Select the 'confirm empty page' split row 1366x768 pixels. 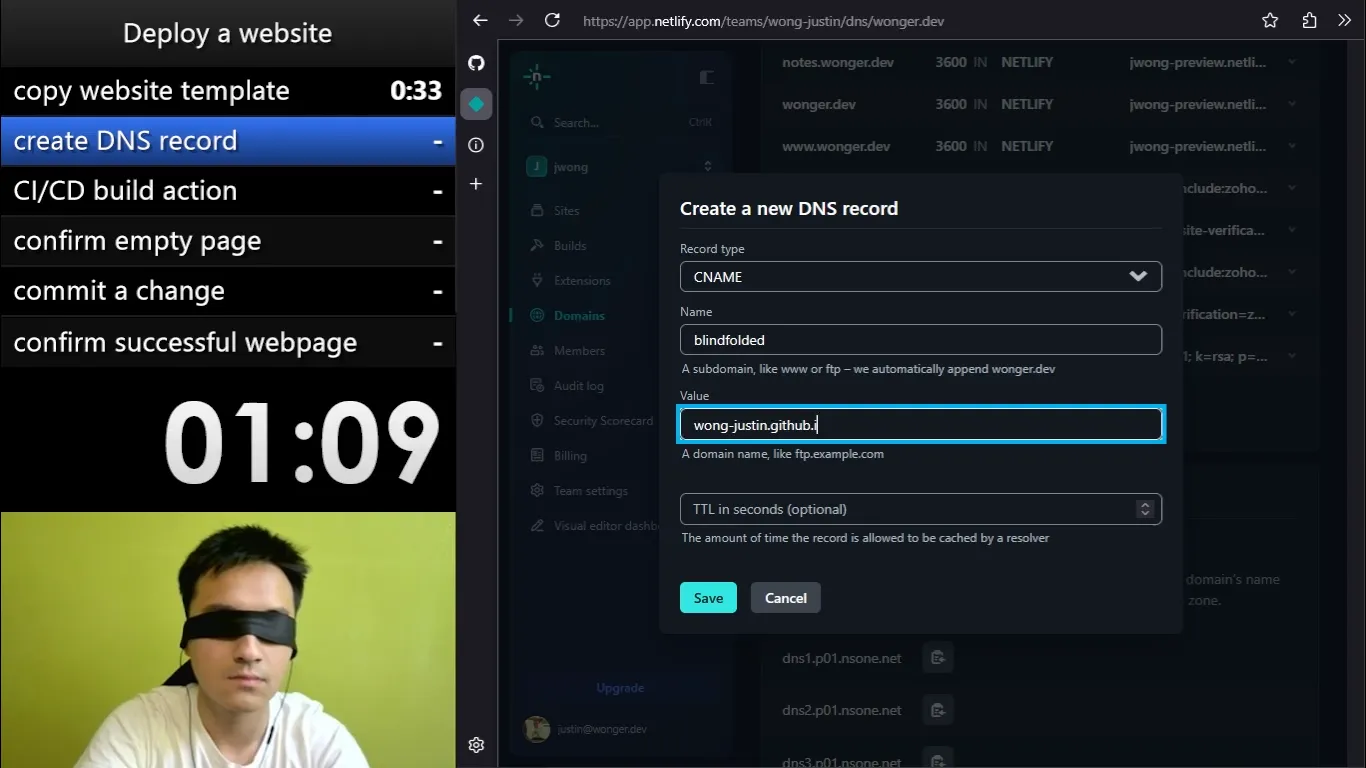228,241
